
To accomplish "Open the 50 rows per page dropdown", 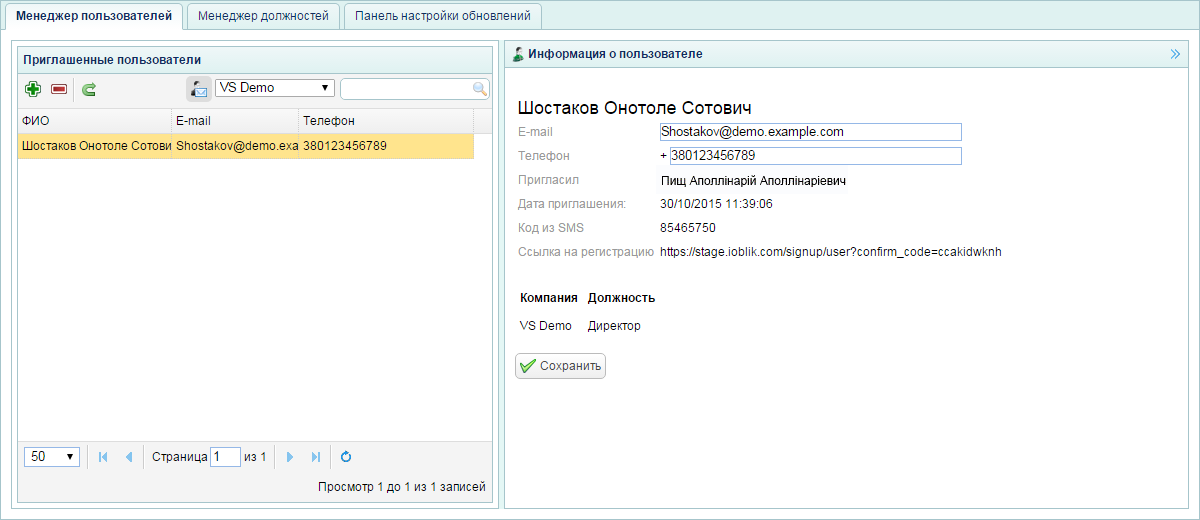I will [x=52, y=456].
